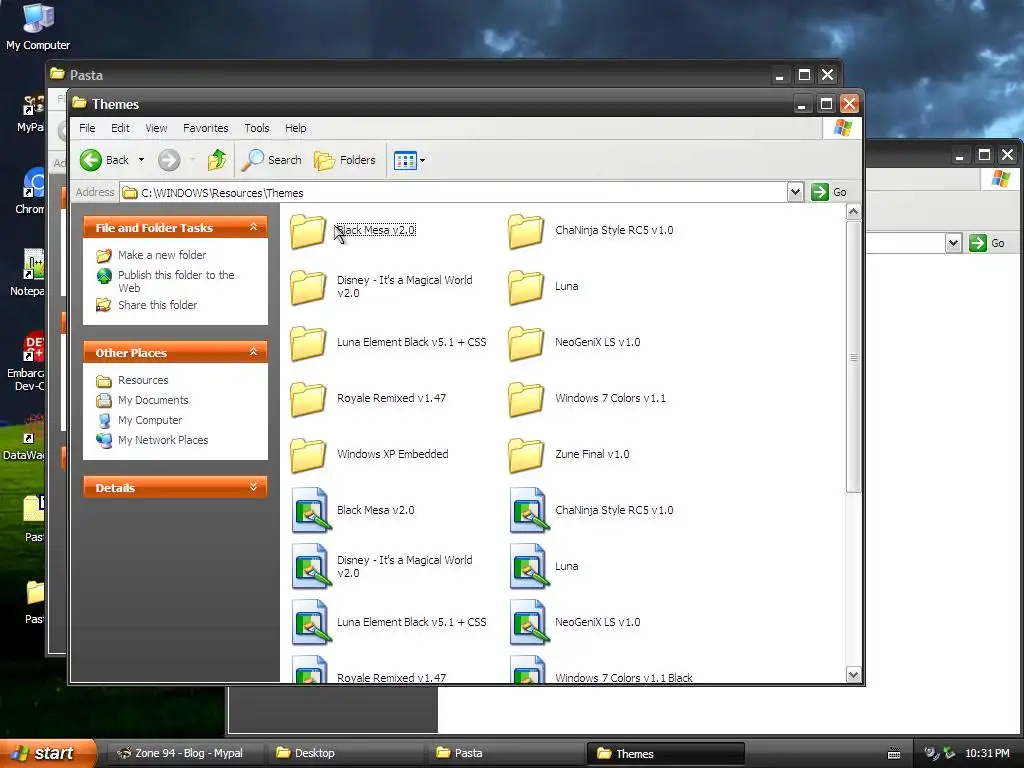Go back using the green Back arrow
The image size is (1024, 768).
[x=91, y=160]
